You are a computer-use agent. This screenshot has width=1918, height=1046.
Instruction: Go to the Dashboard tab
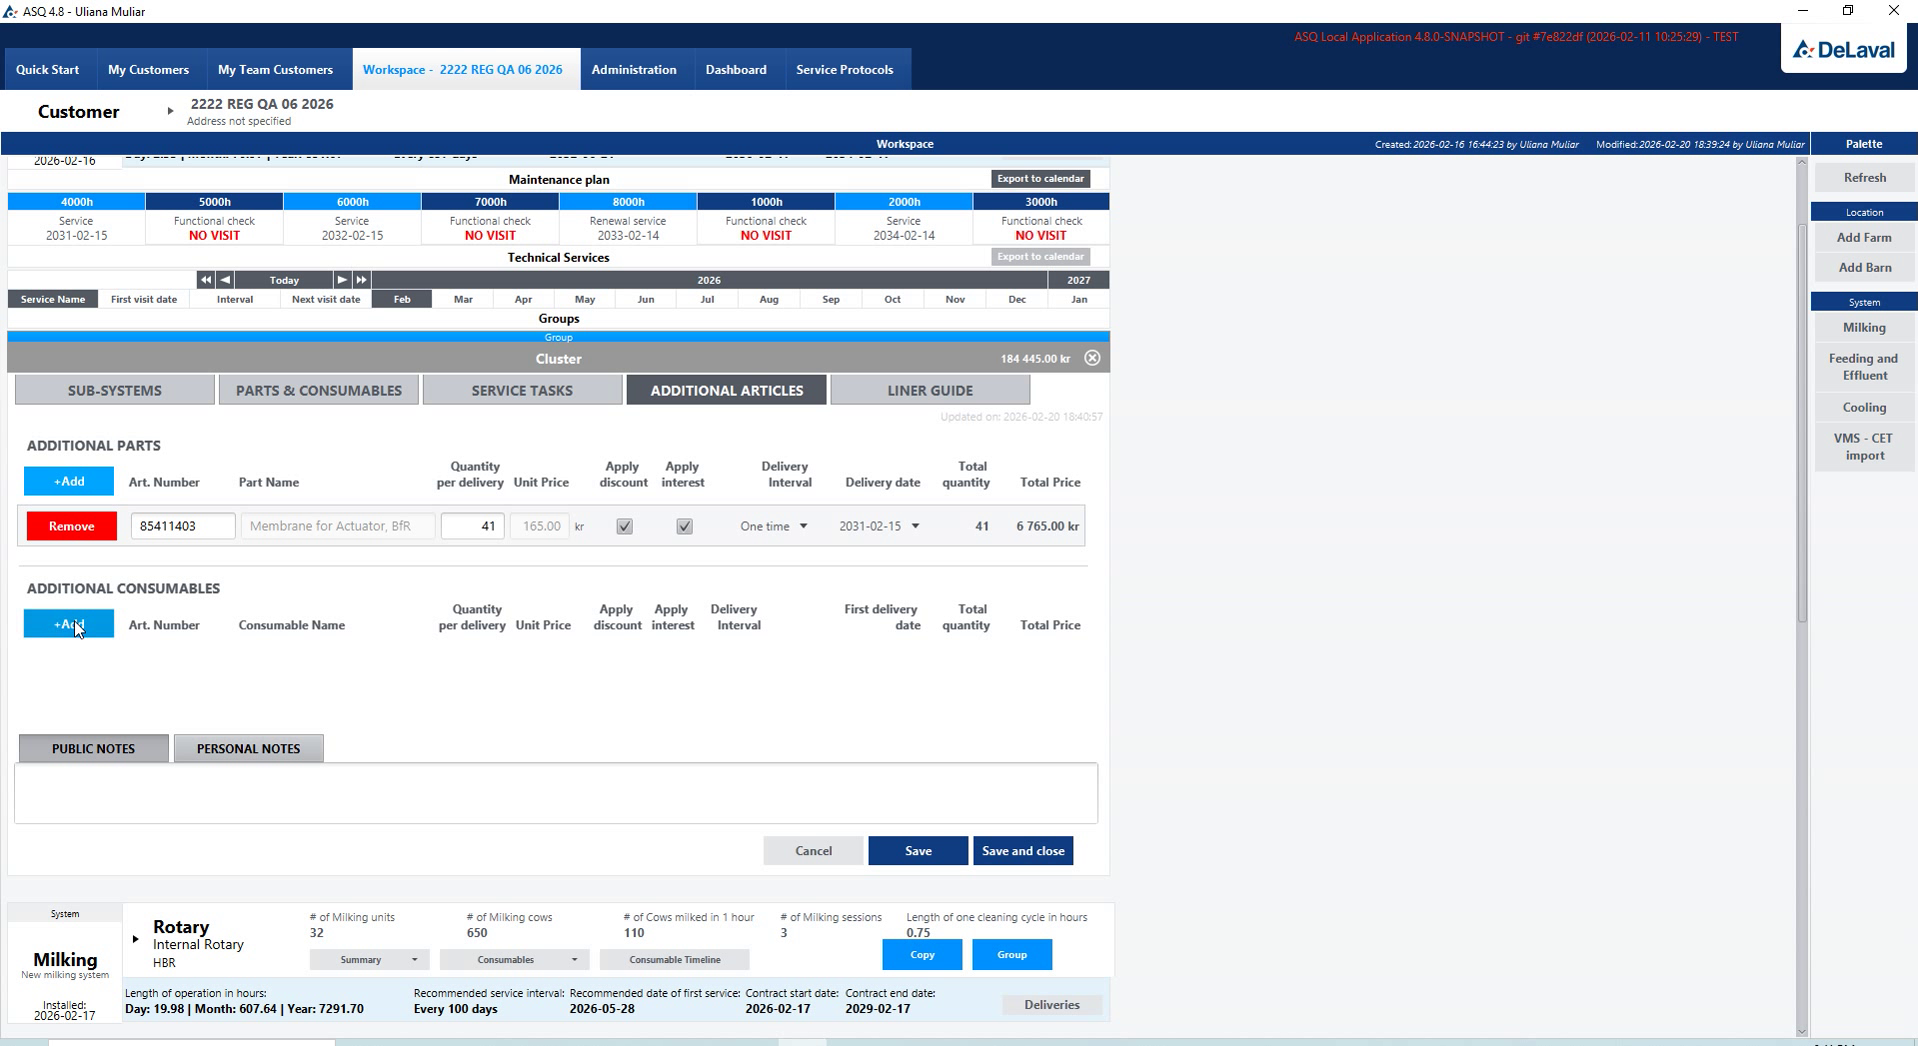(736, 69)
